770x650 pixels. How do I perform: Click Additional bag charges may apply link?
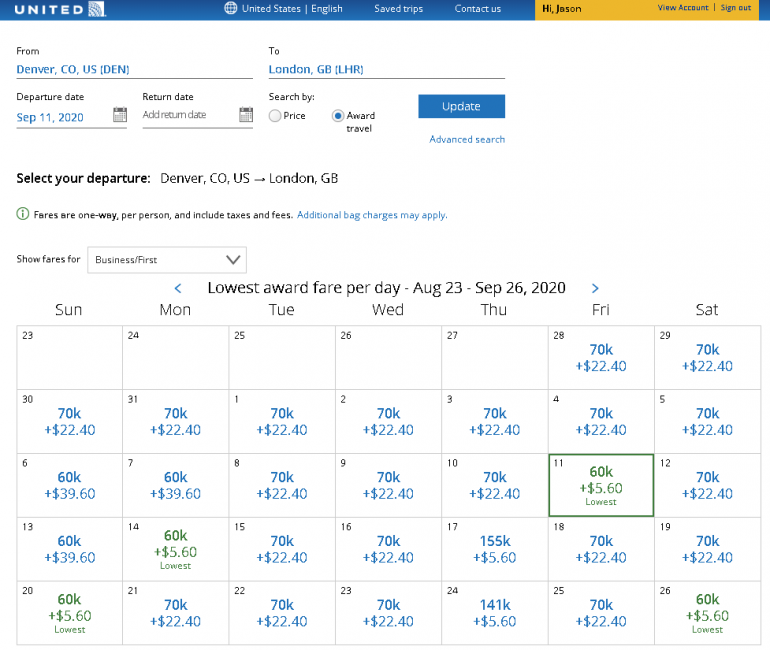pyautogui.click(x=372, y=215)
